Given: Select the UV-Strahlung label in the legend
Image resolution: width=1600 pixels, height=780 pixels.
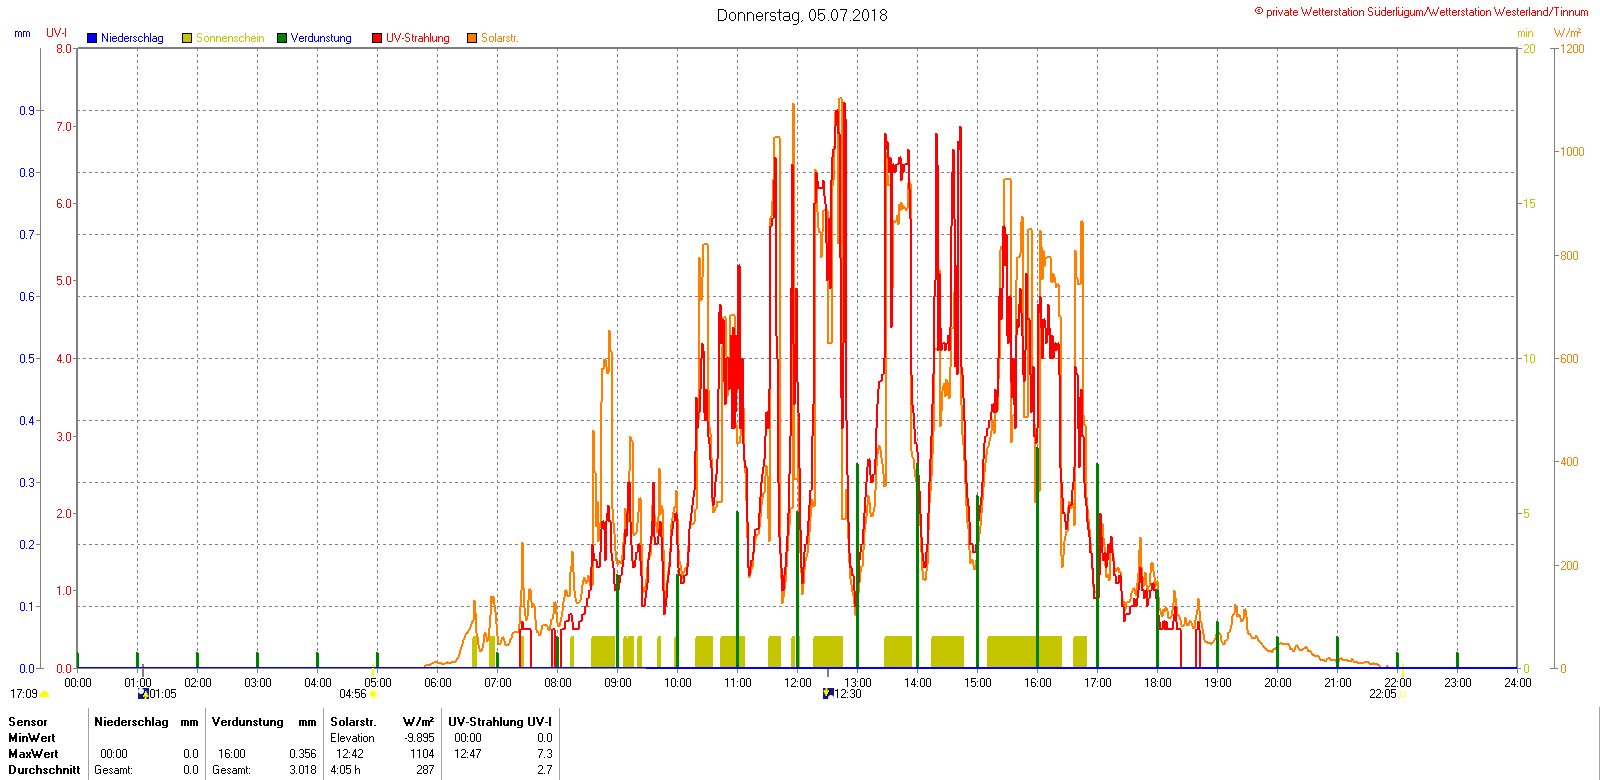Looking at the screenshot, I should click(418, 38).
